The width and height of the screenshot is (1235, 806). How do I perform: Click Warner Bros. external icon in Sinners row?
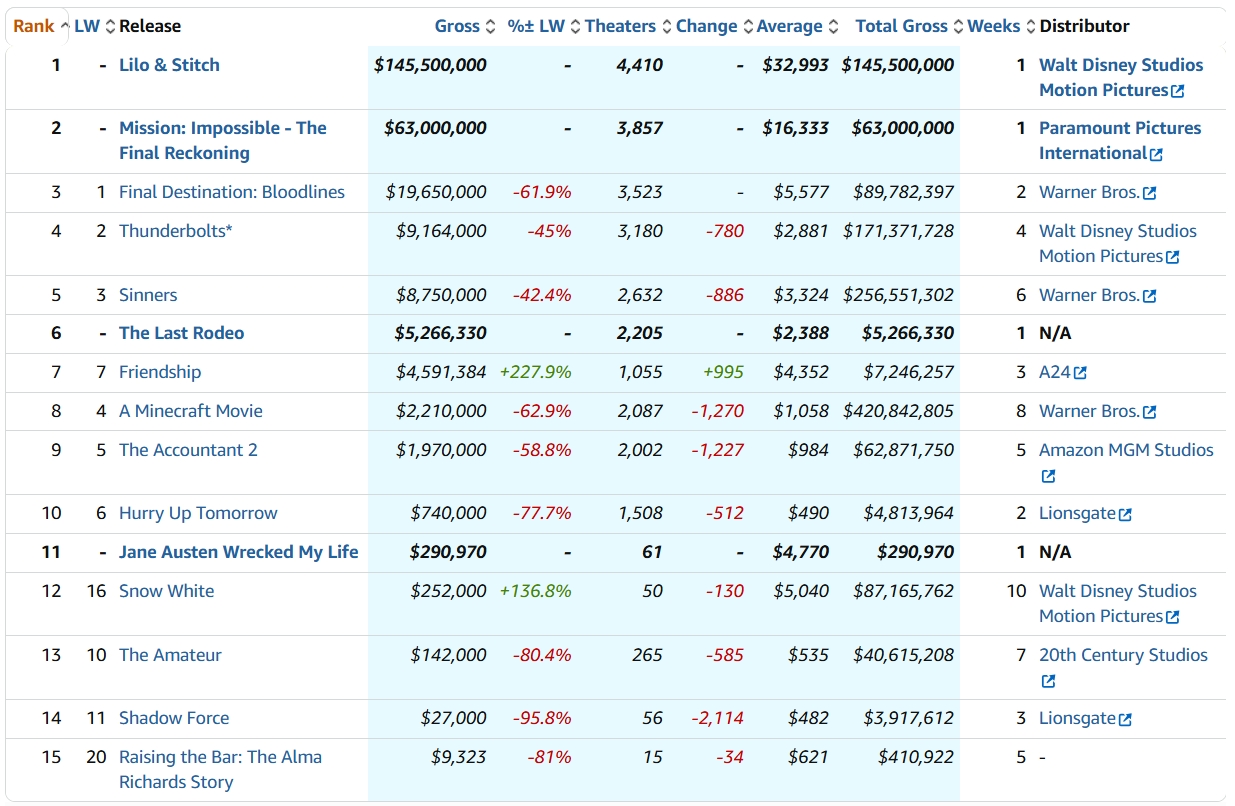[x=1149, y=296]
